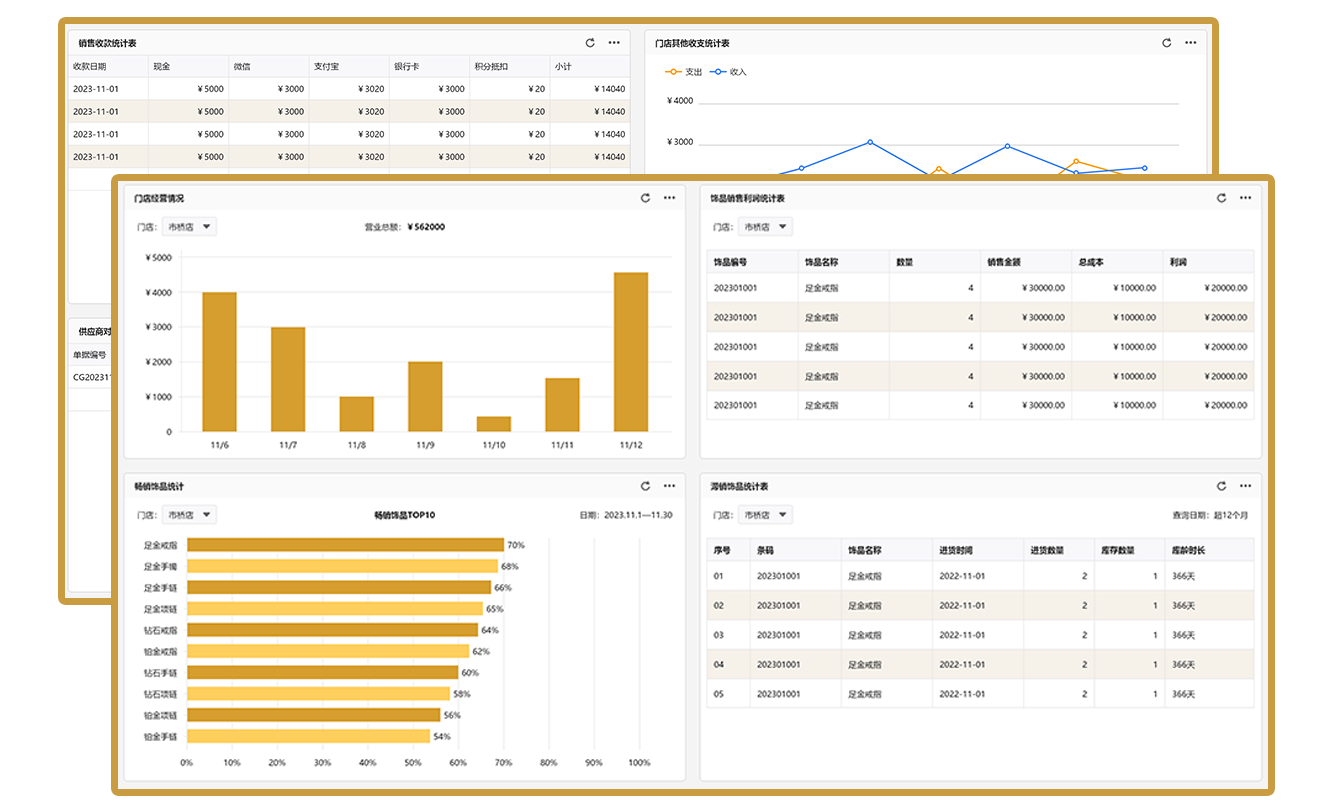Open the three-dot menu in 门店经营情况

(x=670, y=198)
